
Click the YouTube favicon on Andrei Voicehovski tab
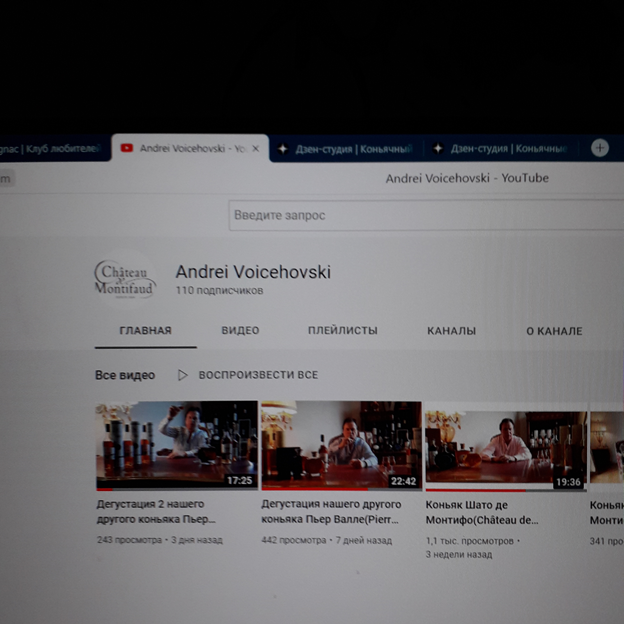tap(127, 148)
